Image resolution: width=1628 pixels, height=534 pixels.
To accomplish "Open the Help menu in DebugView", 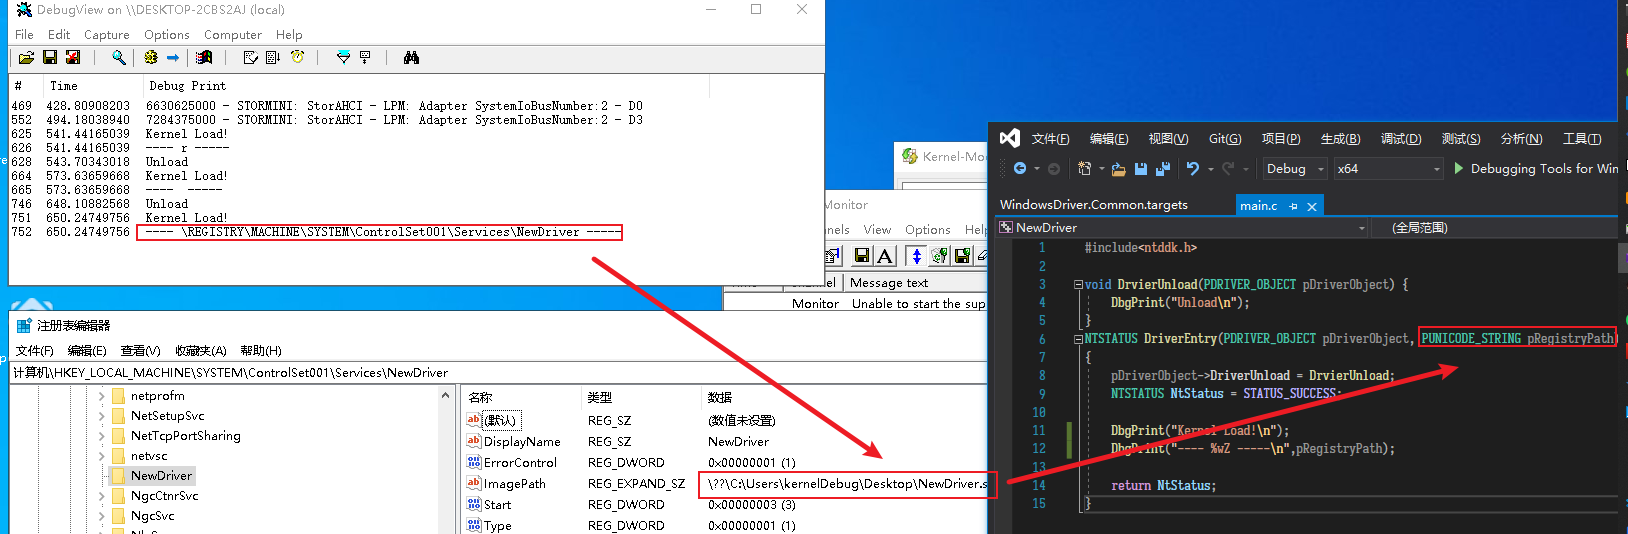I will pyautogui.click(x=289, y=34).
